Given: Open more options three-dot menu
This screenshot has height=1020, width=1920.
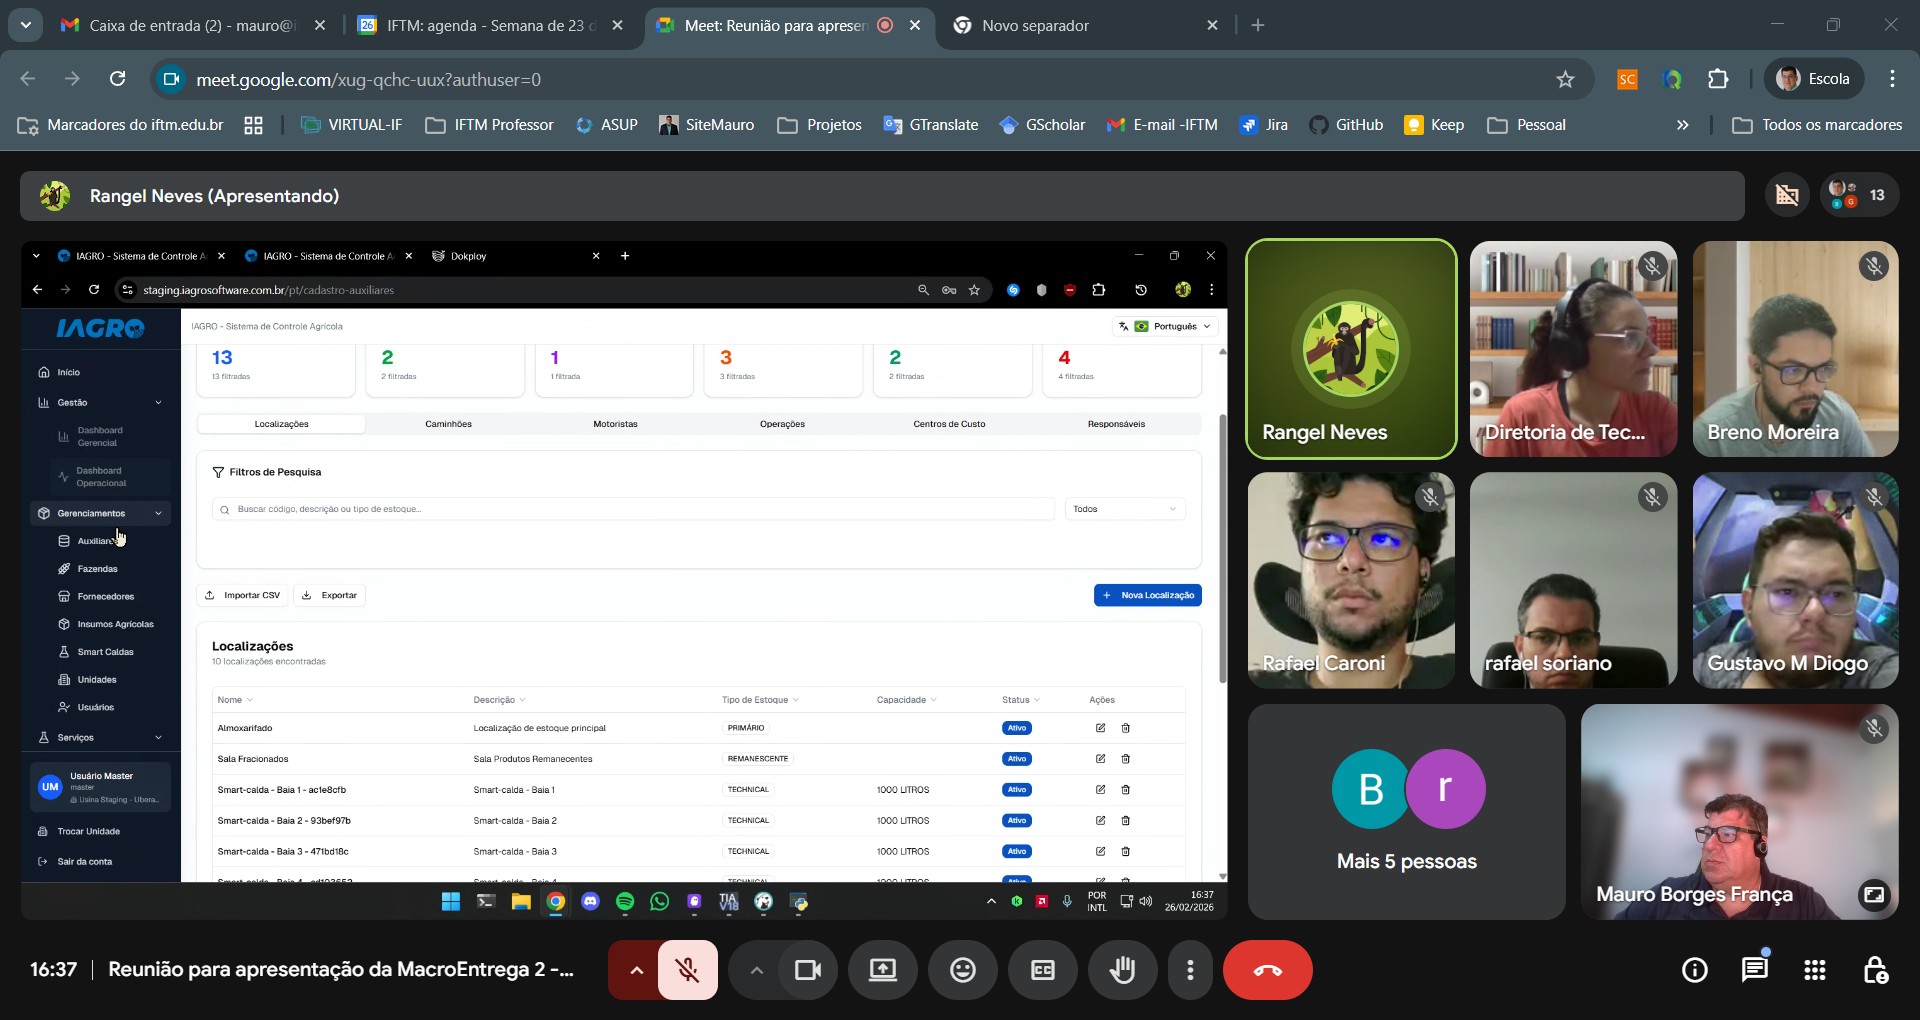Looking at the screenshot, I should click(1190, 970).
